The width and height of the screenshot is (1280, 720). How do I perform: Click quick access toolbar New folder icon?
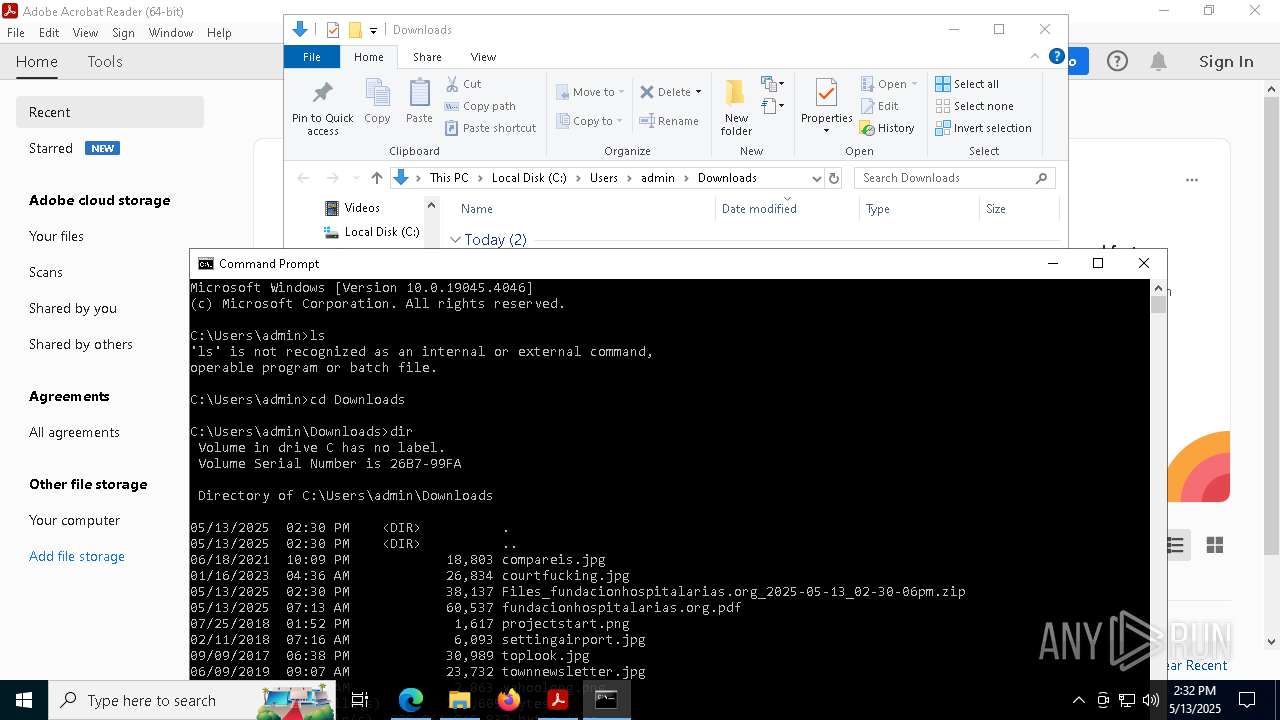click(355, 30)
